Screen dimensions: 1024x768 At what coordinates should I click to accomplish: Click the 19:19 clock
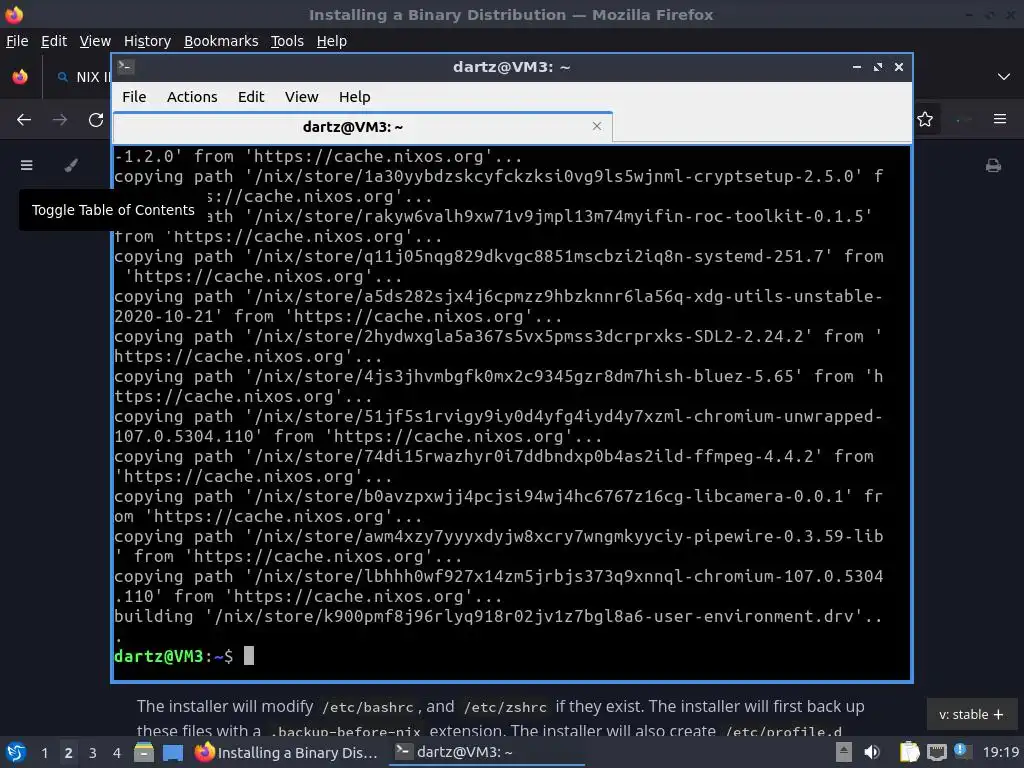tap(1001, 753)
